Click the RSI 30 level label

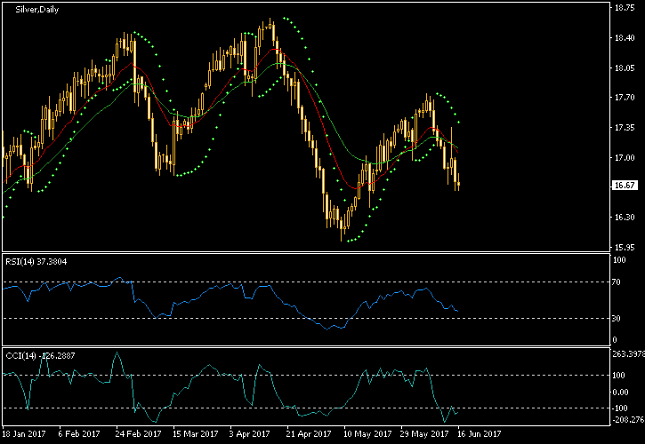click(616, 318)
